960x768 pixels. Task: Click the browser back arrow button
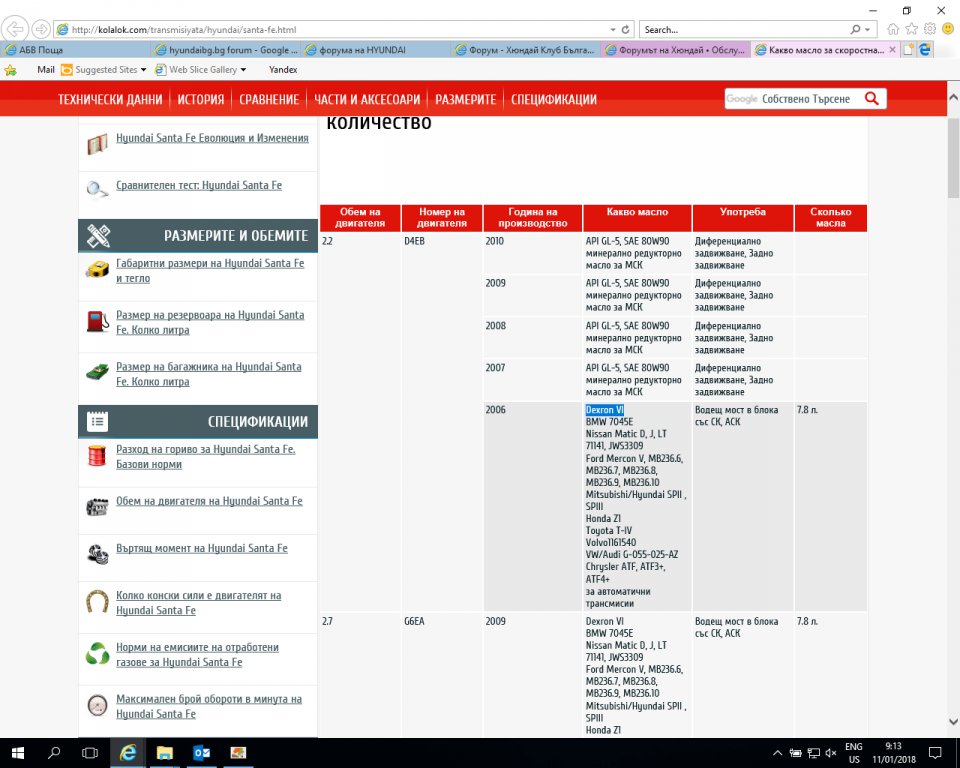[16, 29]
